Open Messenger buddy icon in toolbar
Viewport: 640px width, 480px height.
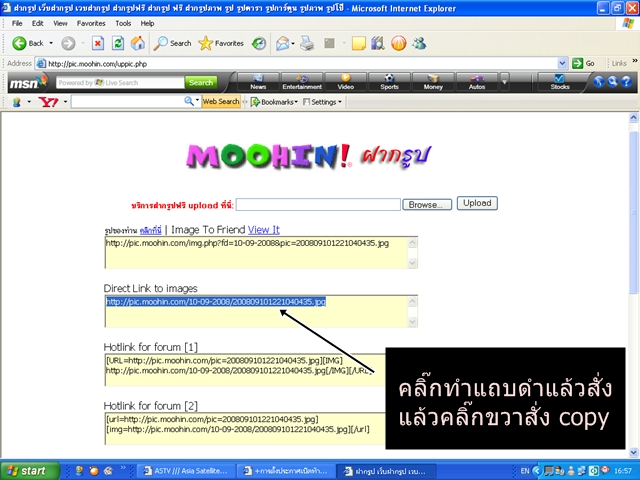pos(419,43)
